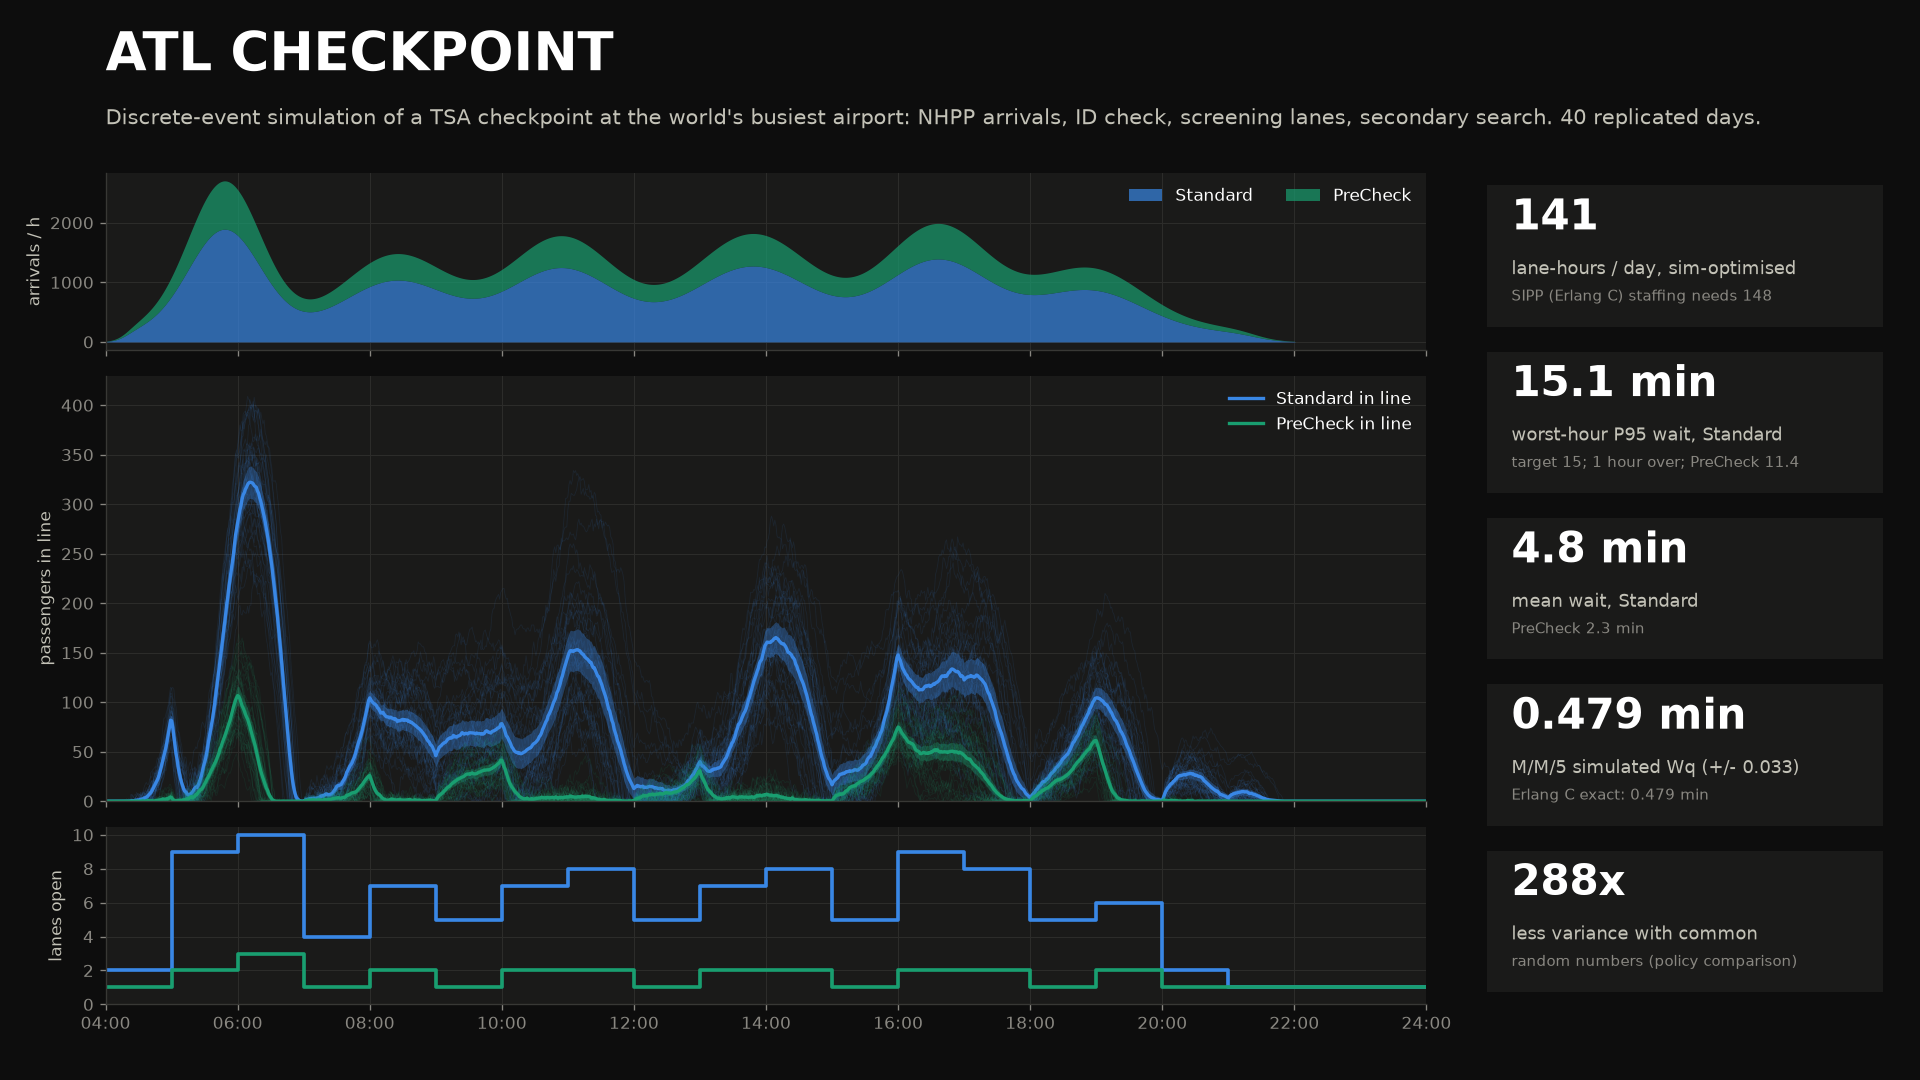The width and height of the screenshot is (1920, 1080).
Task: Click the 24:00 time axis label
Action: click(1426, 1023)
